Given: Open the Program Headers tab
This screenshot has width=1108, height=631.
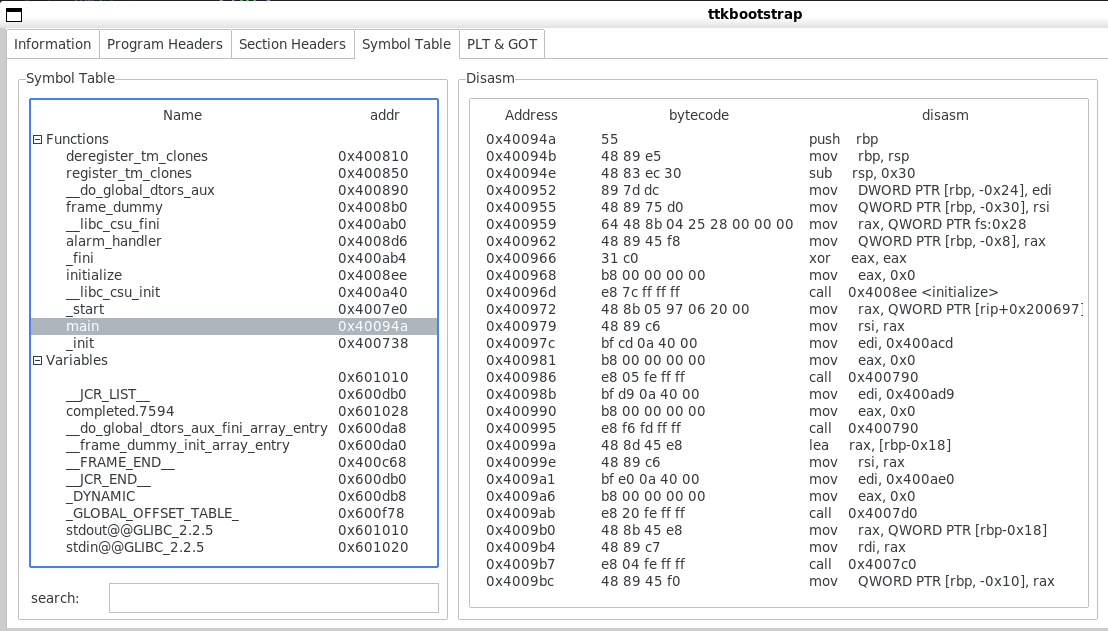Looking at the screenshot, I should pos(165,44).
